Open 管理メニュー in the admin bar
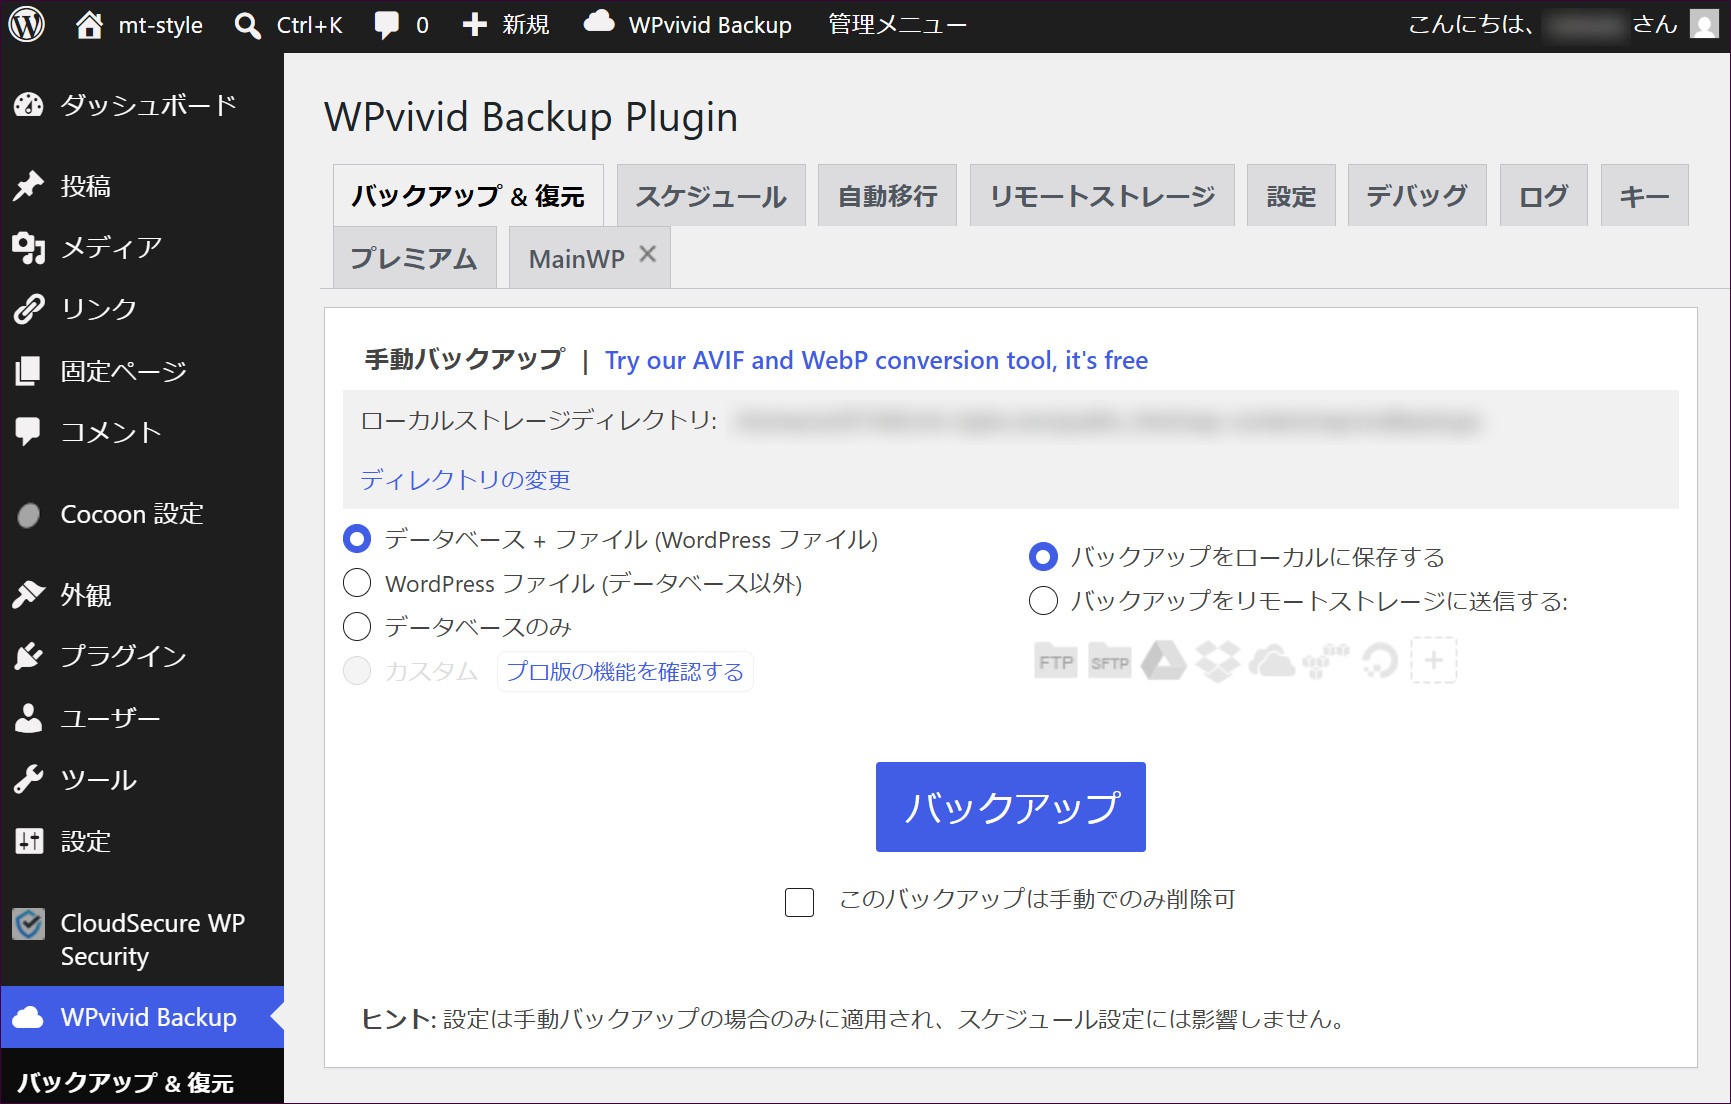 pos(897,25)
